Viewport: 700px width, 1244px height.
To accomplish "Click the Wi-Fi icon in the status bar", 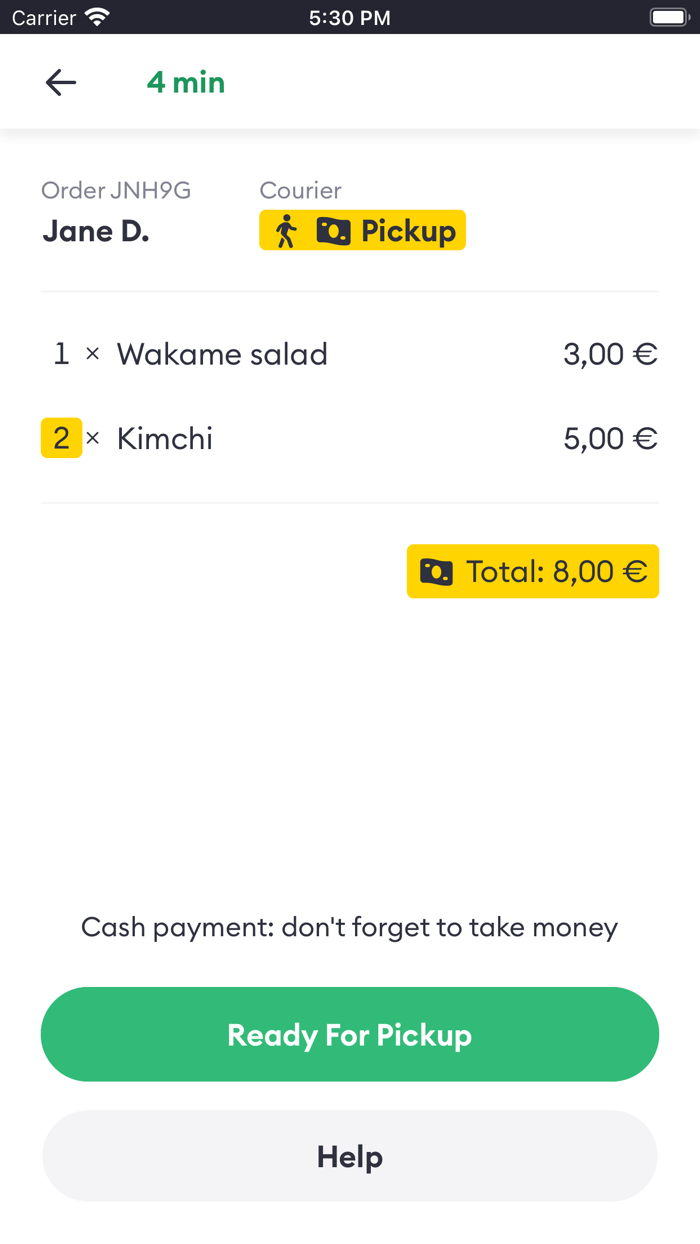I will [x=94, y=16].
